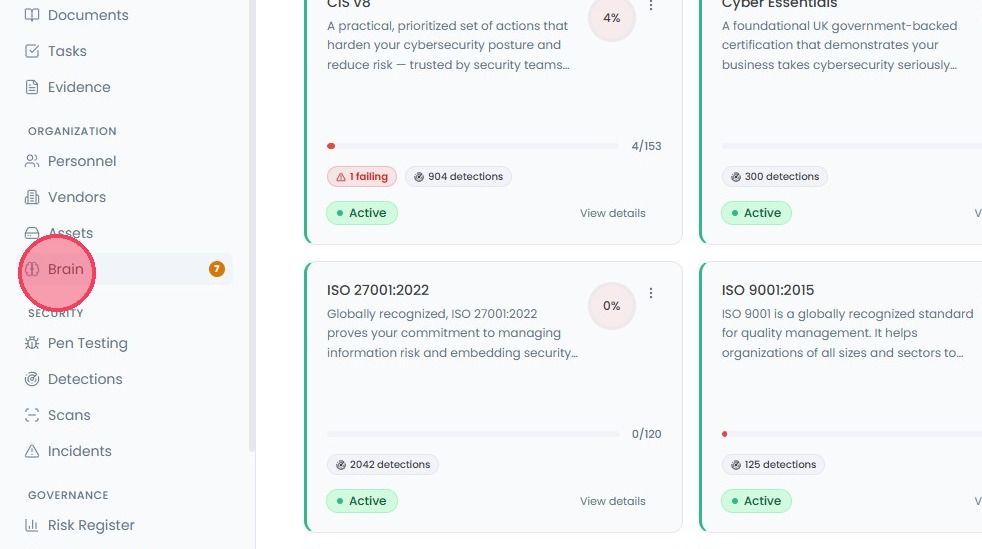
Task: Click the Incidents warning triangle icon
Action: [x=32, y=451]
